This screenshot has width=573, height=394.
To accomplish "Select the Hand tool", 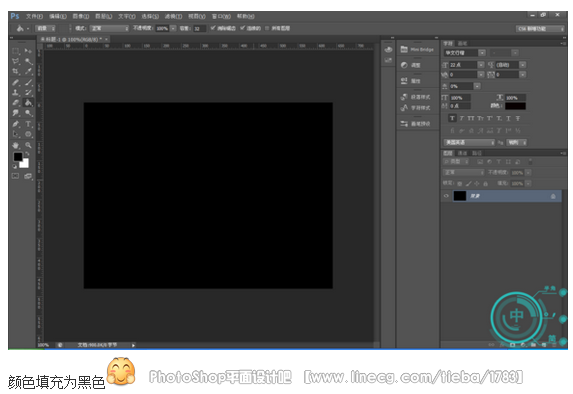I will coord(16,145).
